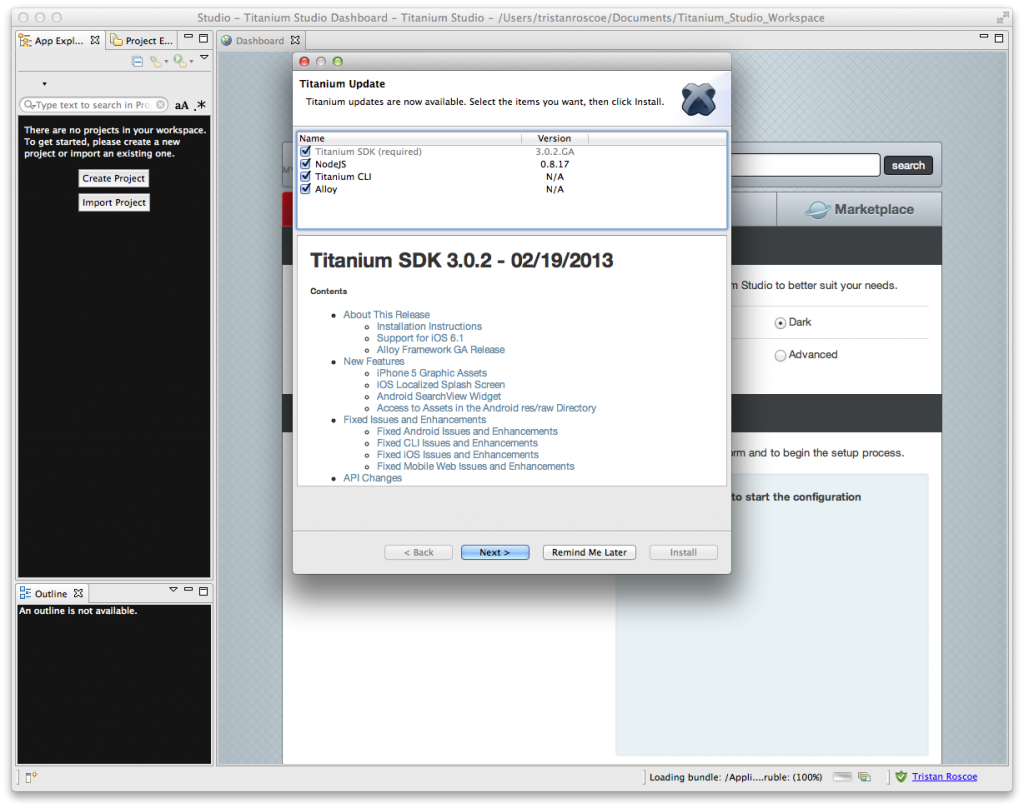The image size is (1024, 808).
Task: Focus the Dashboard search input field
Action: click(x=805, y=165)
